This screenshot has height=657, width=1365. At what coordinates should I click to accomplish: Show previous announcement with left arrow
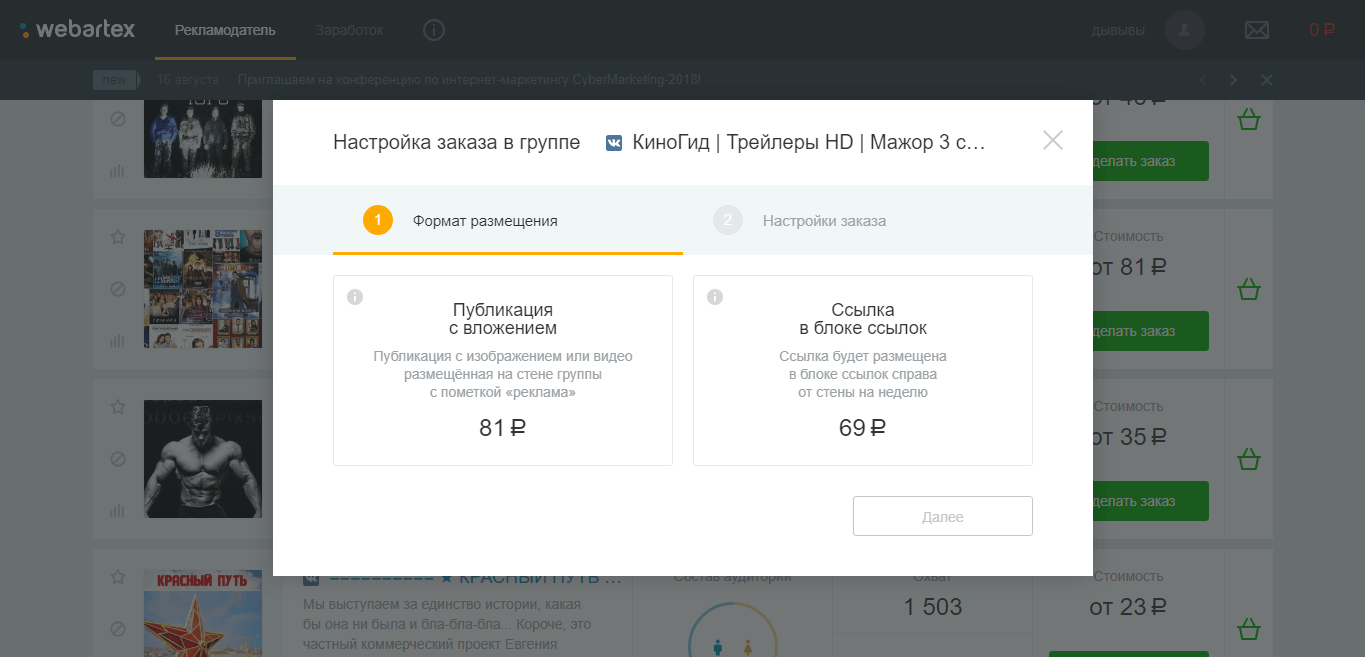[1203, 80]
